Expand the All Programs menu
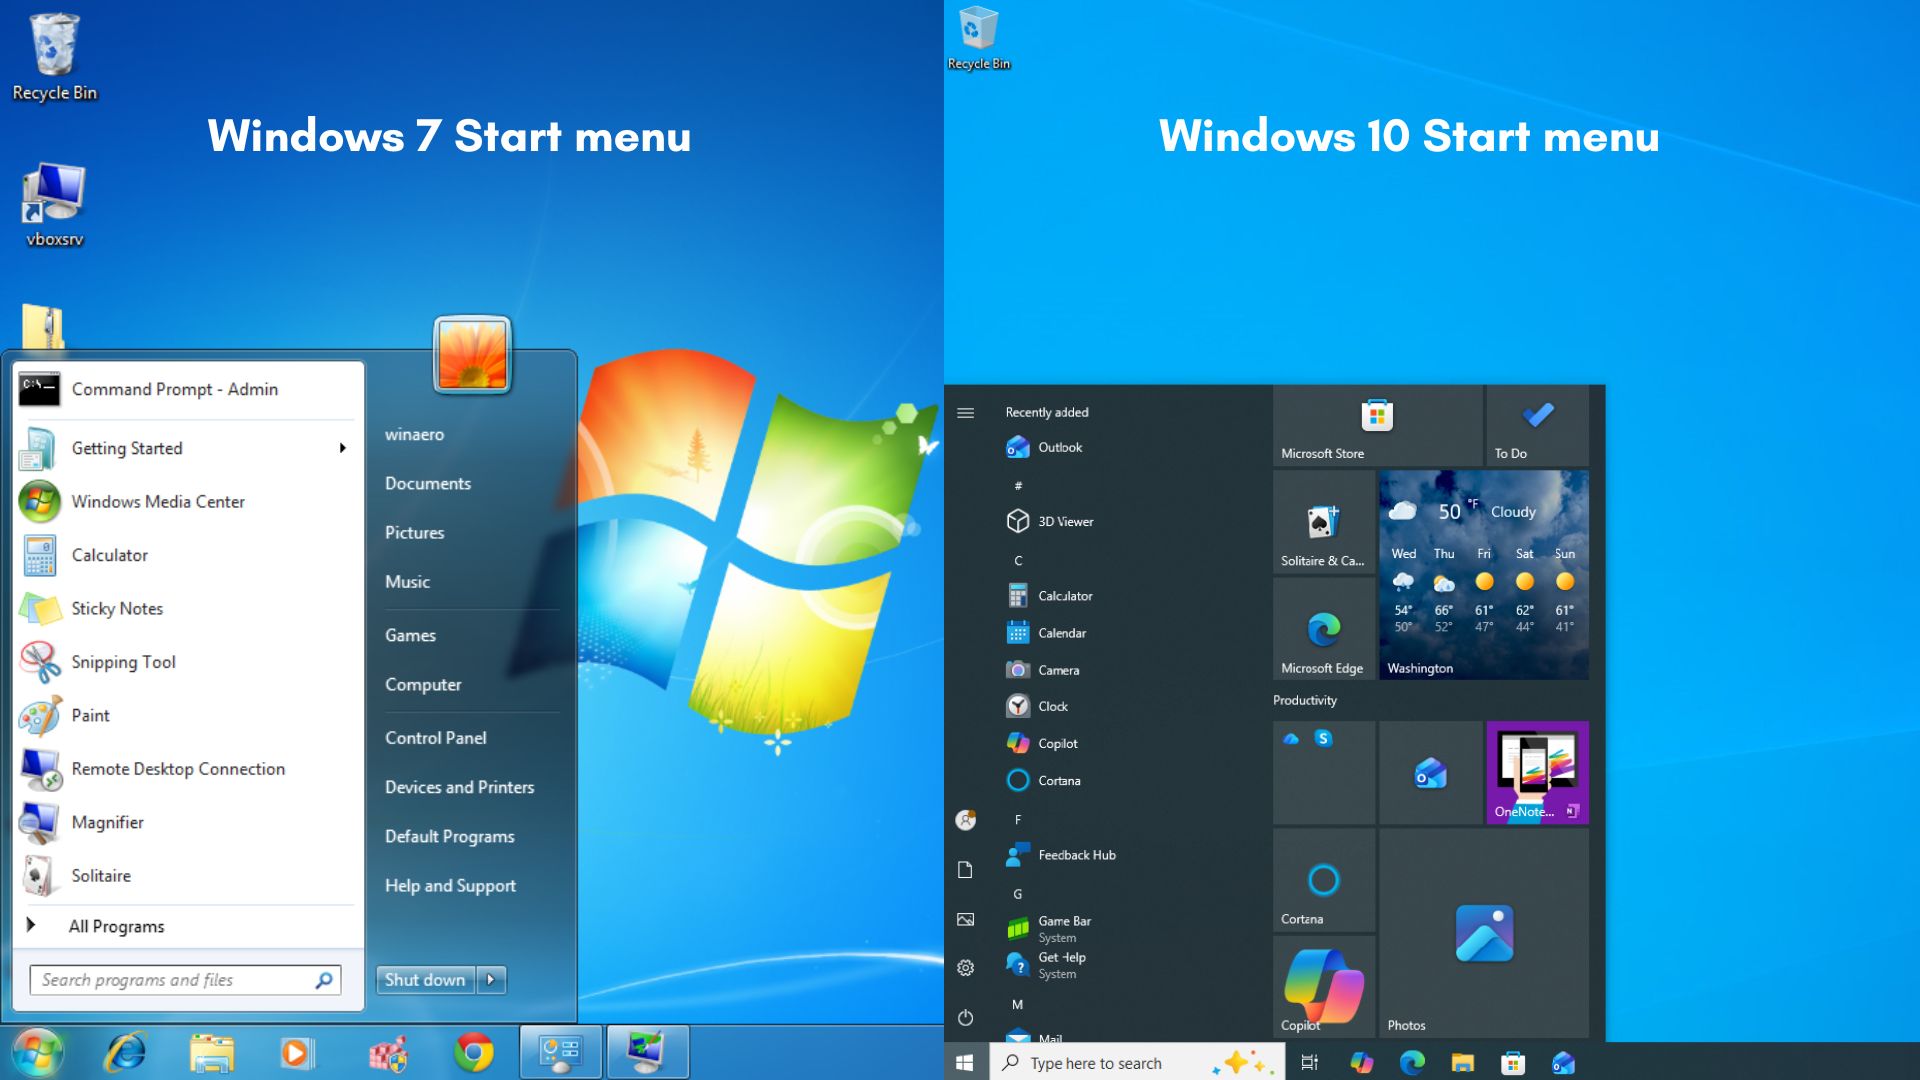Screen dimensions: 1920x1080 (x=115, y=925)
